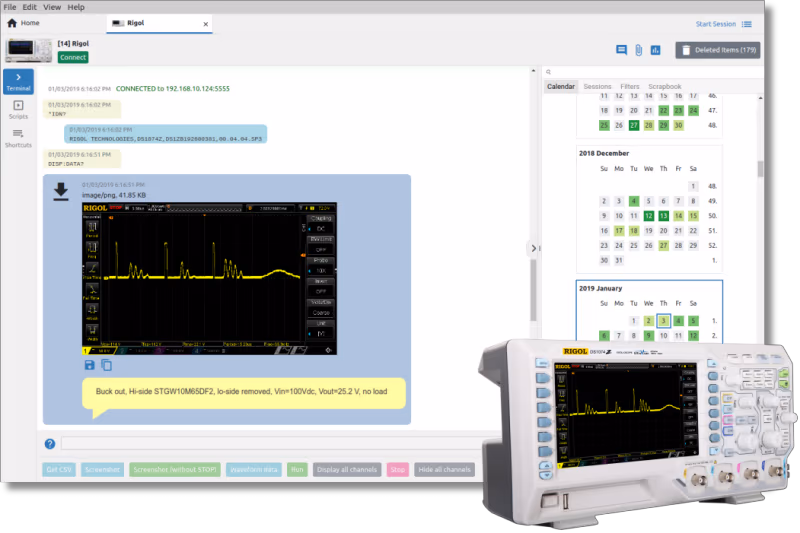Image resolution: width=800 pixels, height=533 pixels.
Task: Click the scroll up arrow of the terminal log
Action: (x=533, y=71)
